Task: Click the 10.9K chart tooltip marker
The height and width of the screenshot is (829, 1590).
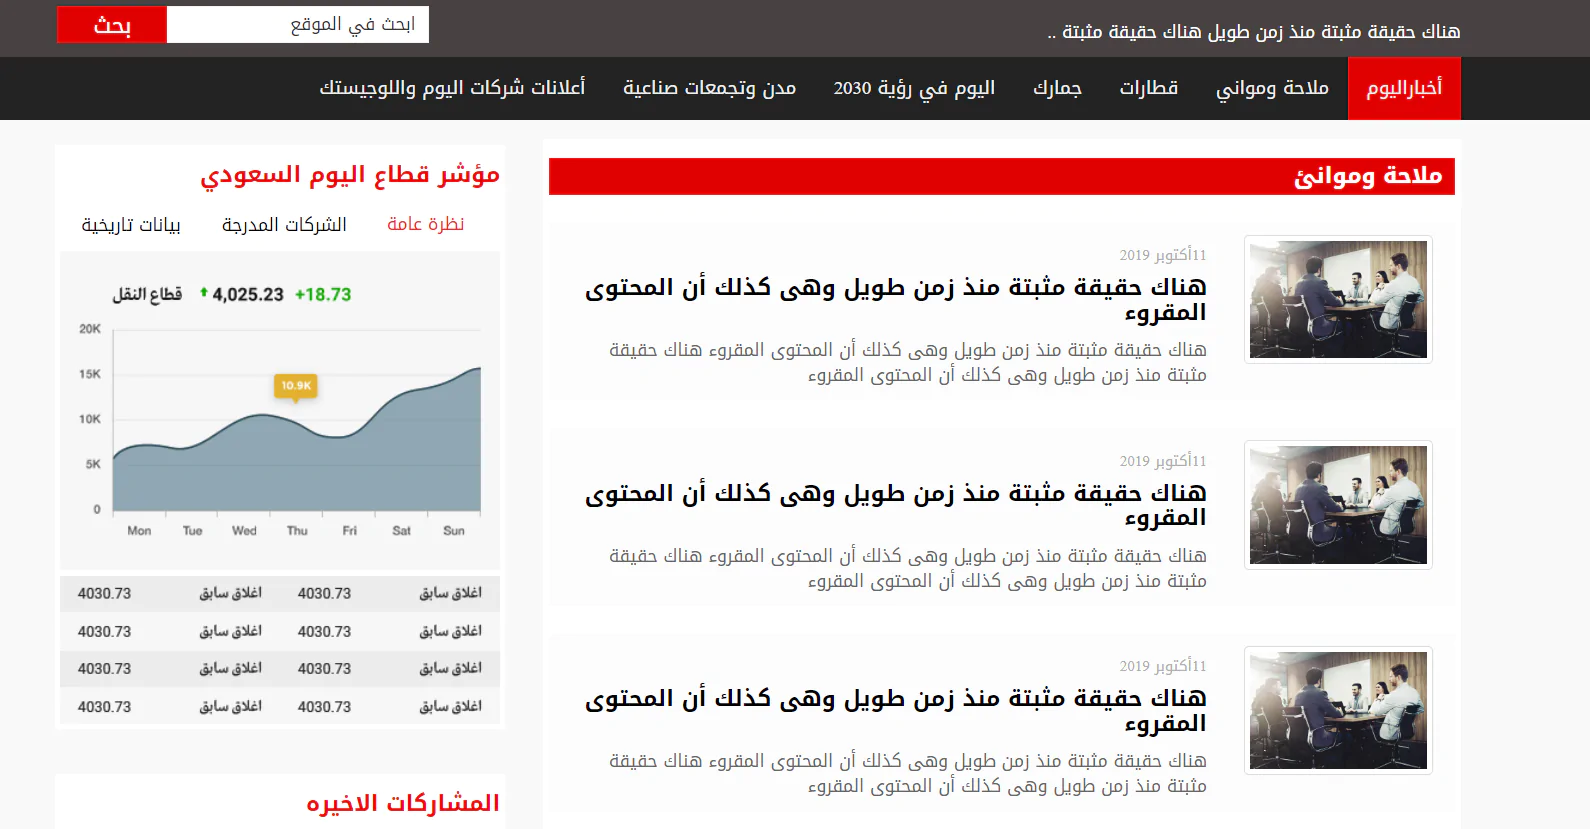Action: pos(295,386)
